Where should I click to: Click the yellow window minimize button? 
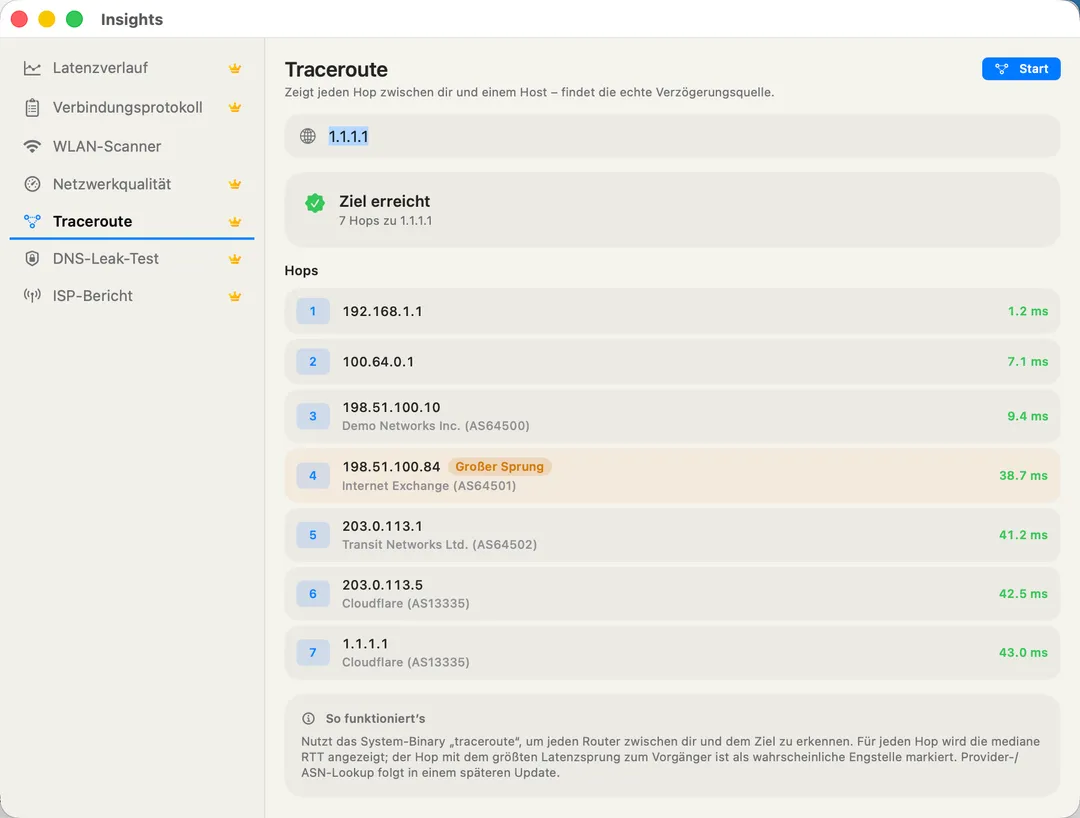pos(47,19)
